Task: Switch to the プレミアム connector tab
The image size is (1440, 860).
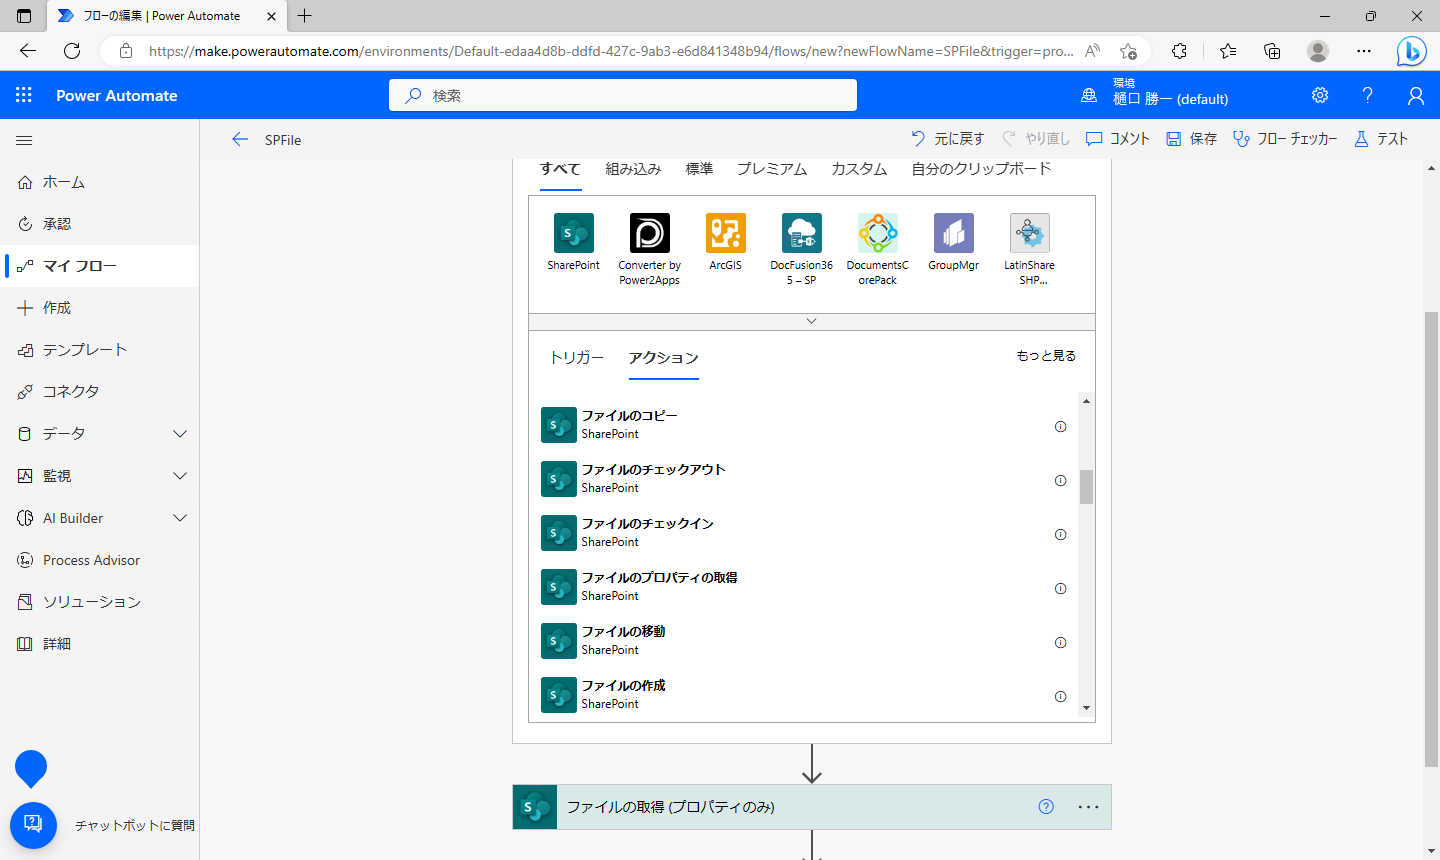Action: coord(772,169)
